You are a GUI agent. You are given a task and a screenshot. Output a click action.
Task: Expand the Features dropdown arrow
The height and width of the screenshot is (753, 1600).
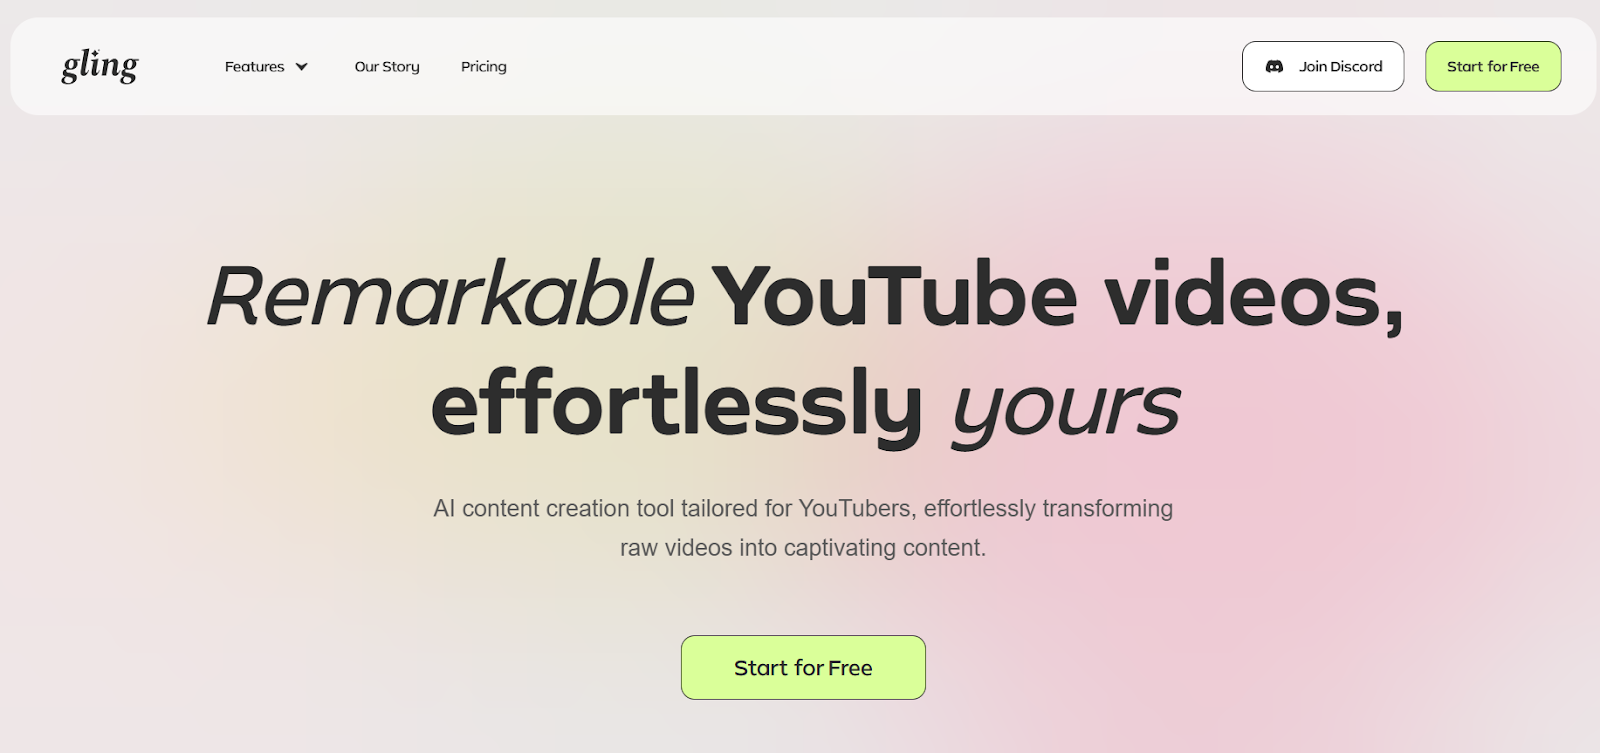[301, 67]
